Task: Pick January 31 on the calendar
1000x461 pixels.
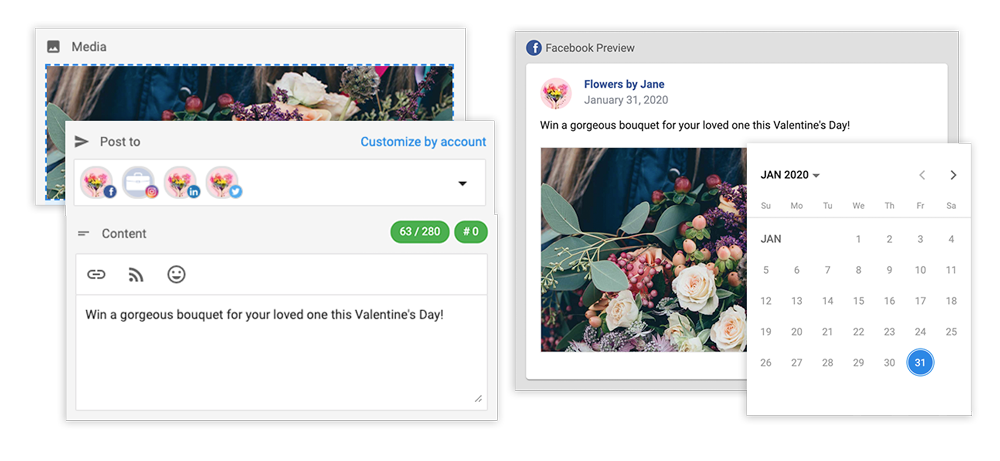Action: coord(920,362)
